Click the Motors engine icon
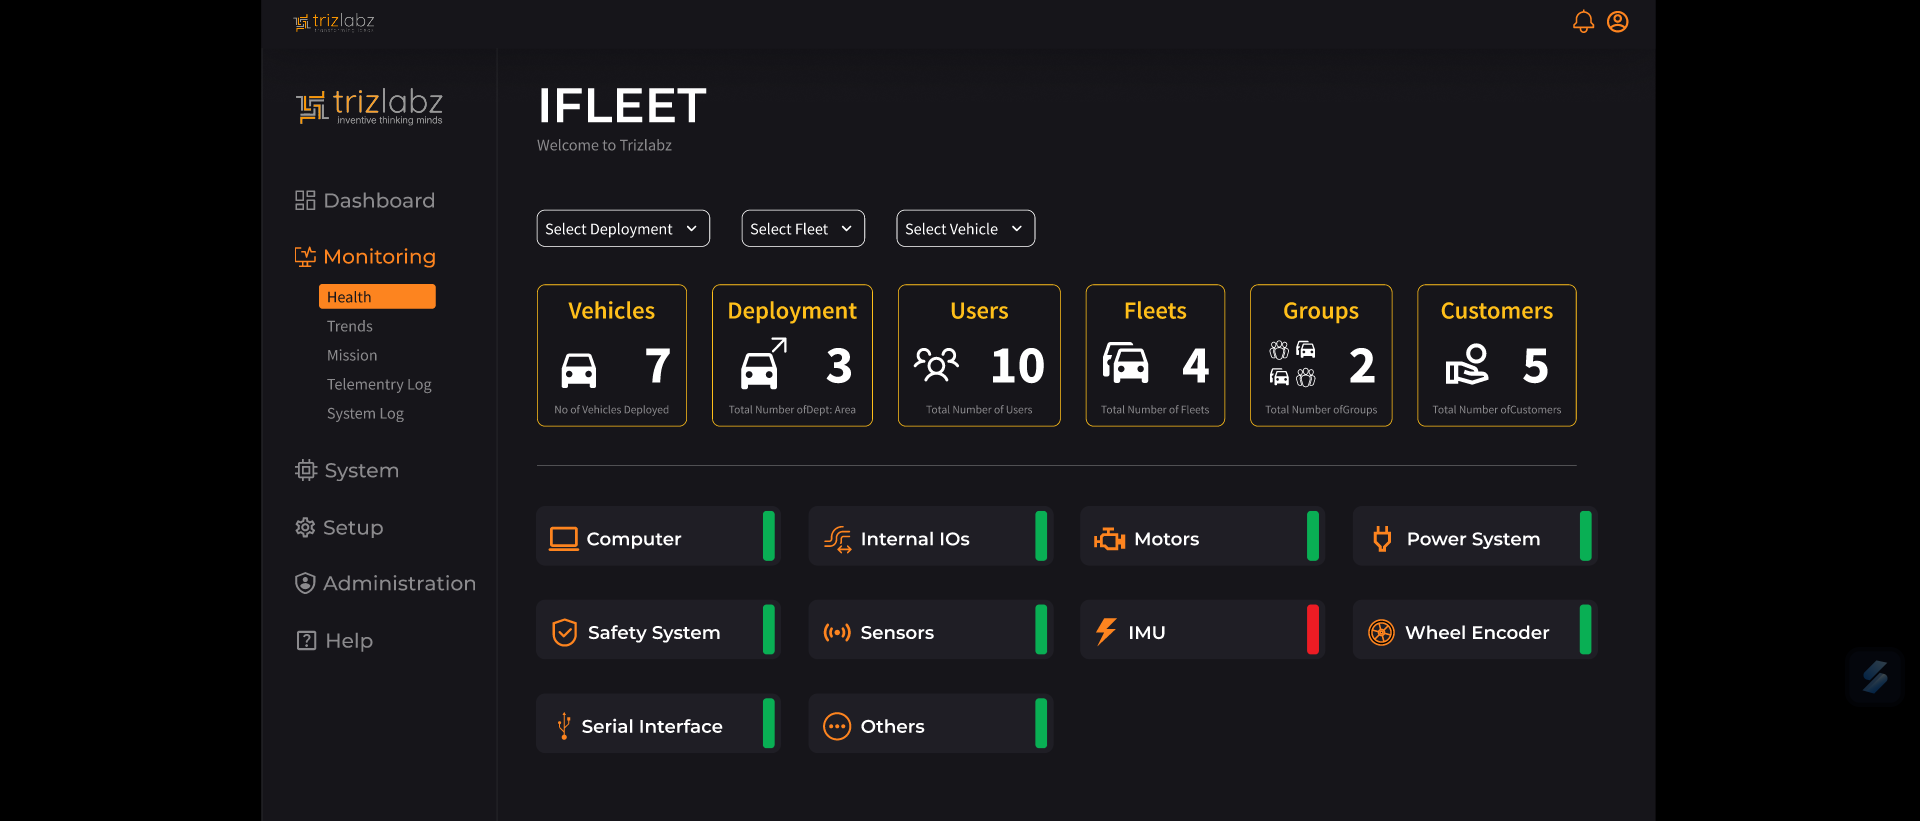The image size is (1920, 821). (x=1109, y=539)
